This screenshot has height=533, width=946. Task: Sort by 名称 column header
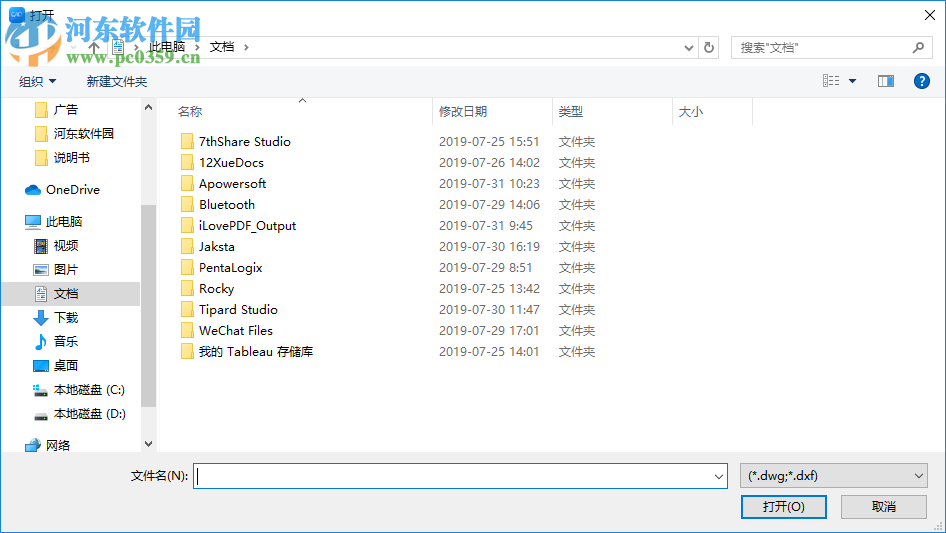[x=190, y=112]
